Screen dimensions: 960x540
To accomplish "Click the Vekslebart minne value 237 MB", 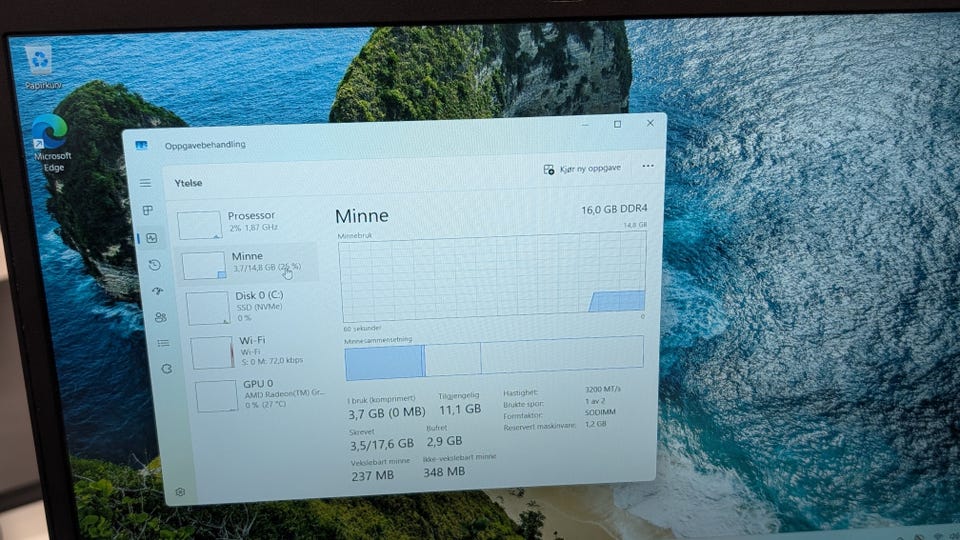I will (372, 476).
